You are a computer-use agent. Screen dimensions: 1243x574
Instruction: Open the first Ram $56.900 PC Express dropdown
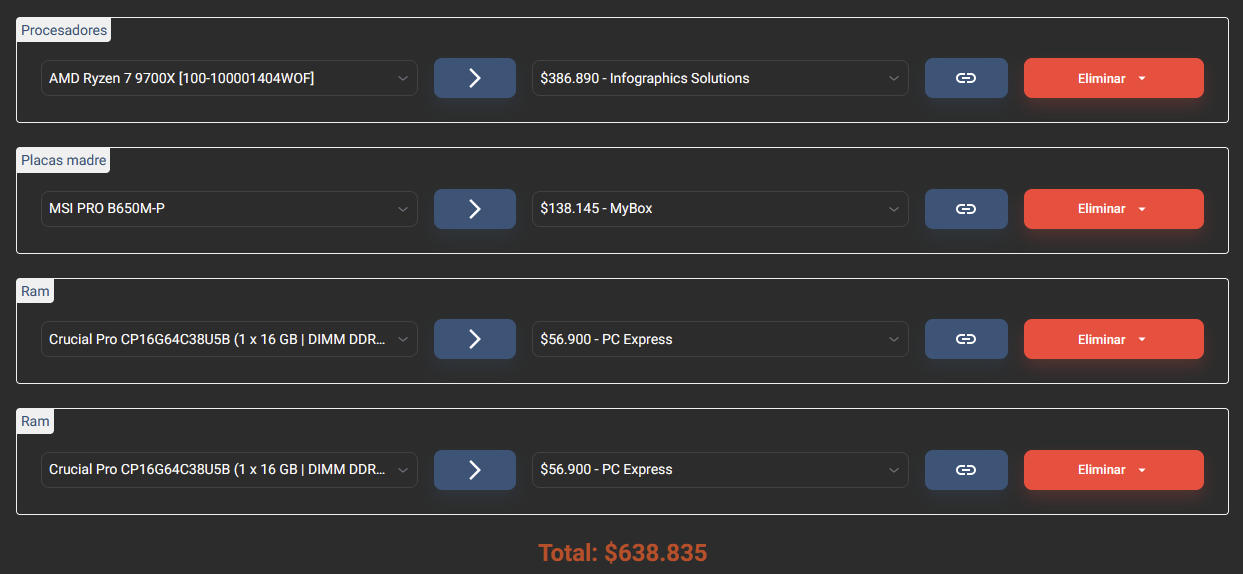[720, 339]
